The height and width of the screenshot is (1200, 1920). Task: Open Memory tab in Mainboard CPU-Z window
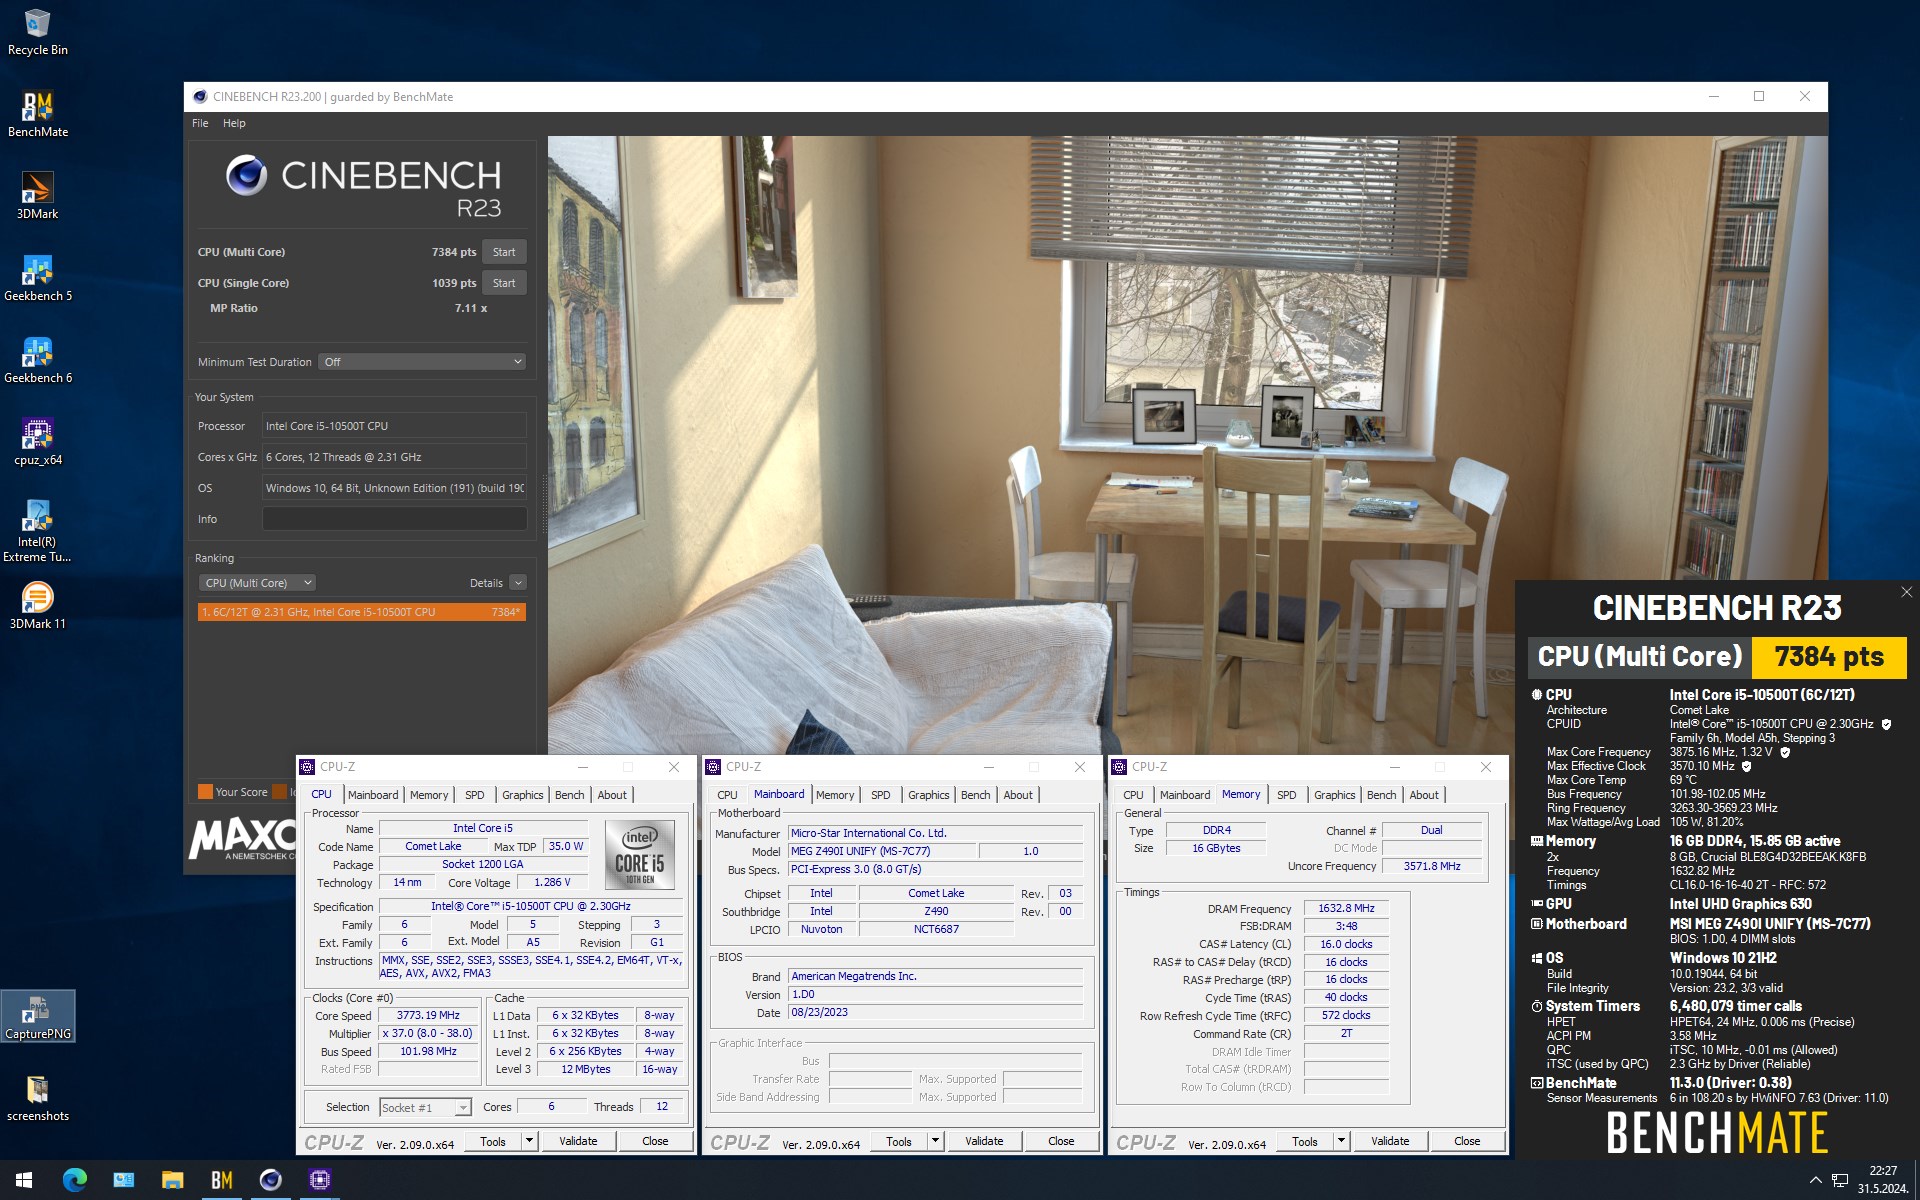coord(835,795)
